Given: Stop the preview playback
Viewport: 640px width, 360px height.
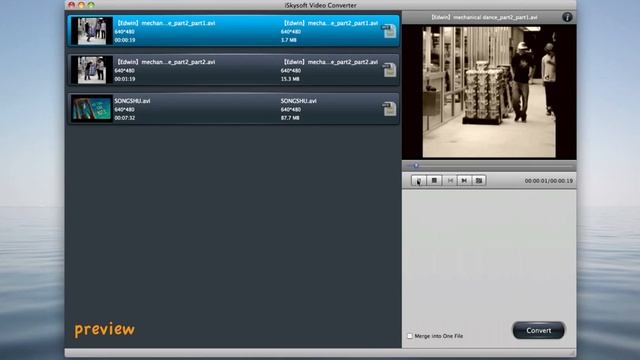Looking at the screenshot, I should 434,180.
